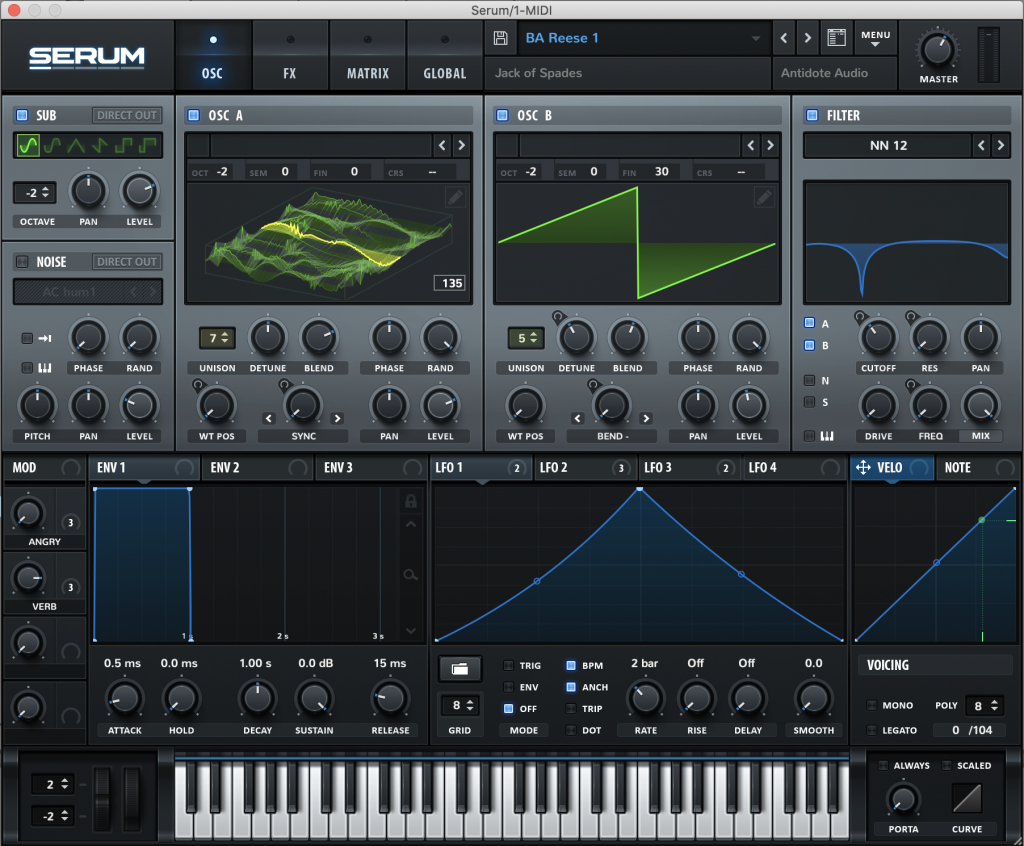
Task: Click the save preset floppy disk icon
Action: 501,39
